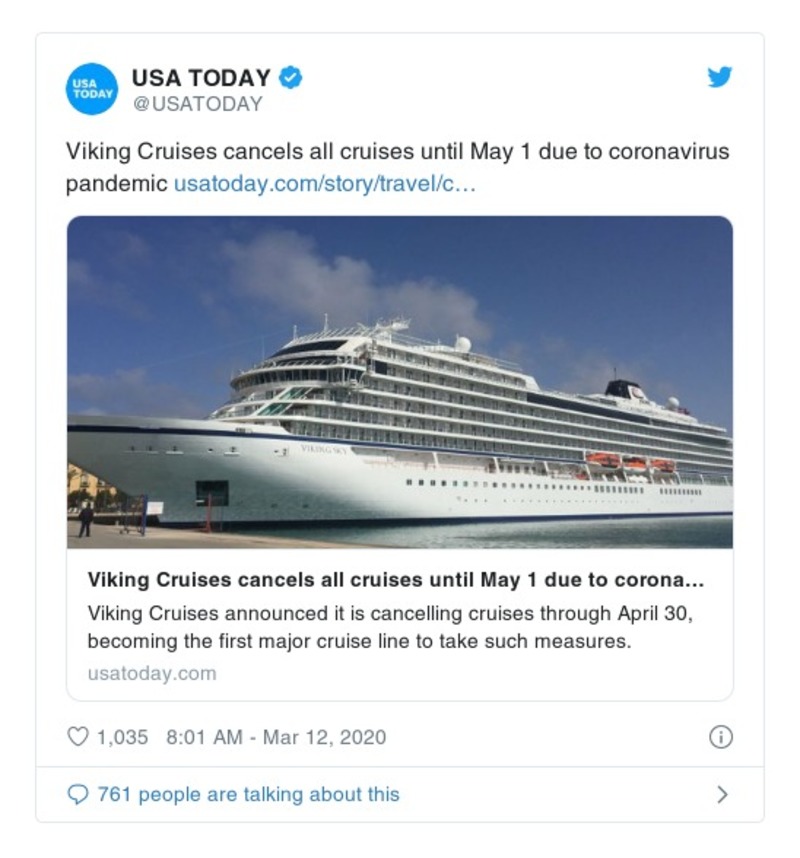View "761 people are talking about this"
This screenshot has height=858, width=800.
(x=248, y=795)
